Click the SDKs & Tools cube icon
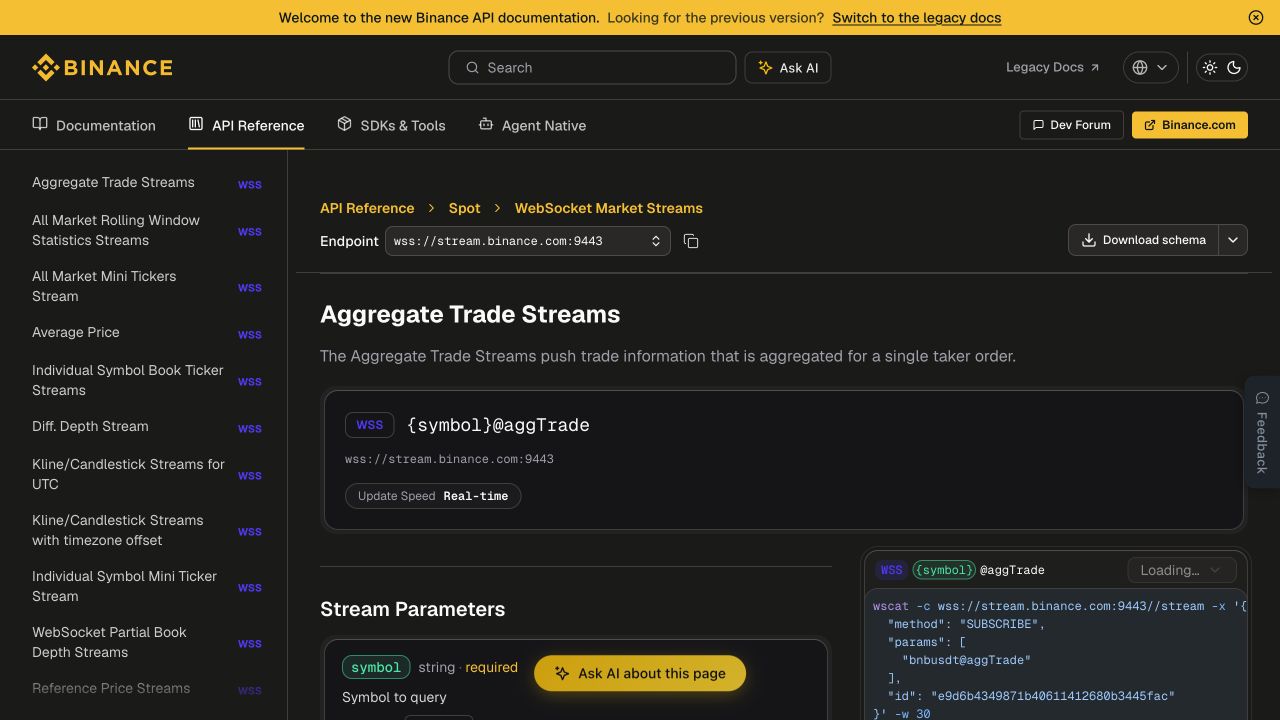This screenshot has height=720, width=1280. [x=344, y=124]
